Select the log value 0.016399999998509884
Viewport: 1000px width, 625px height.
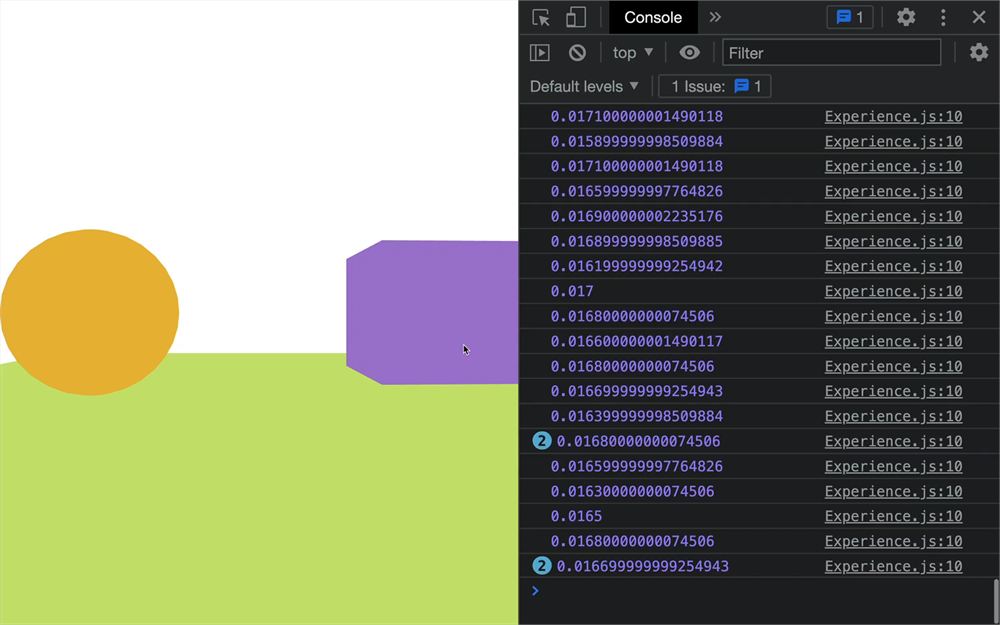click(x=636, y=416)
